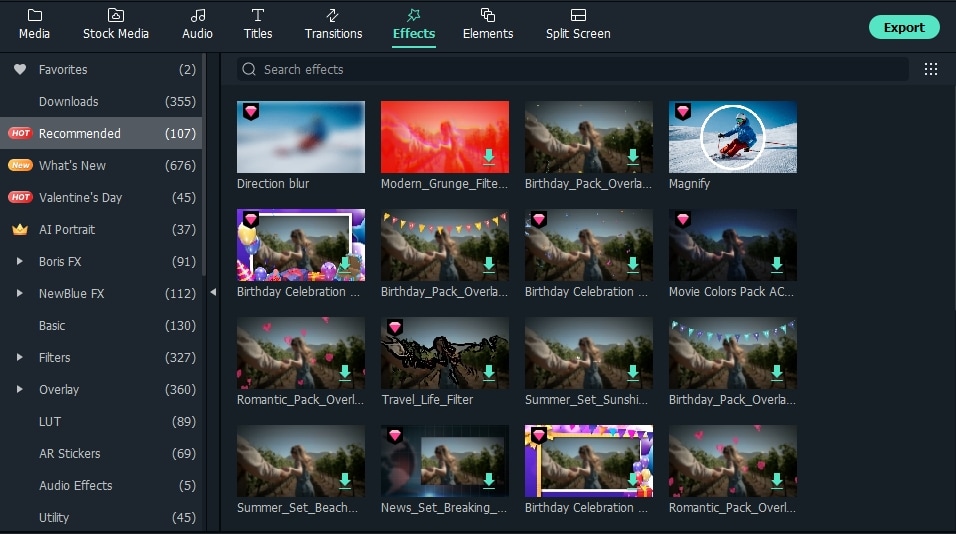Click the magnifier icon in the search box
Screen dimensions: 956x534
click(249, 69)
